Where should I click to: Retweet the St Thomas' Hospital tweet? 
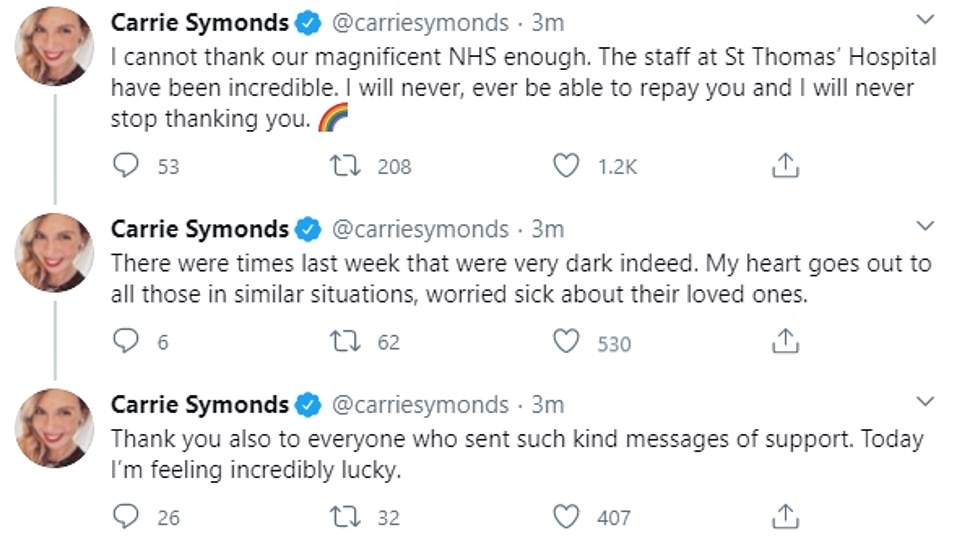pyautogui.click(x=343, y=166)
